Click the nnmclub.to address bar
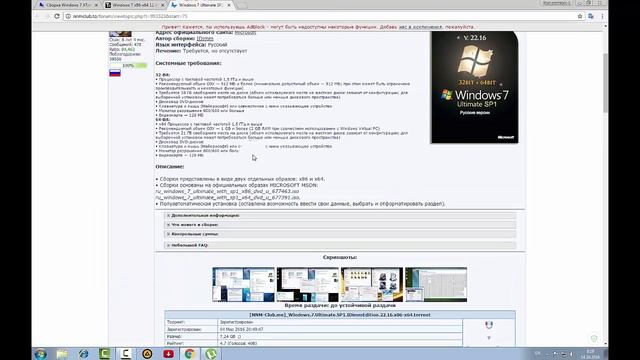Viewport: 640px width, 360px height. (318, 16)
